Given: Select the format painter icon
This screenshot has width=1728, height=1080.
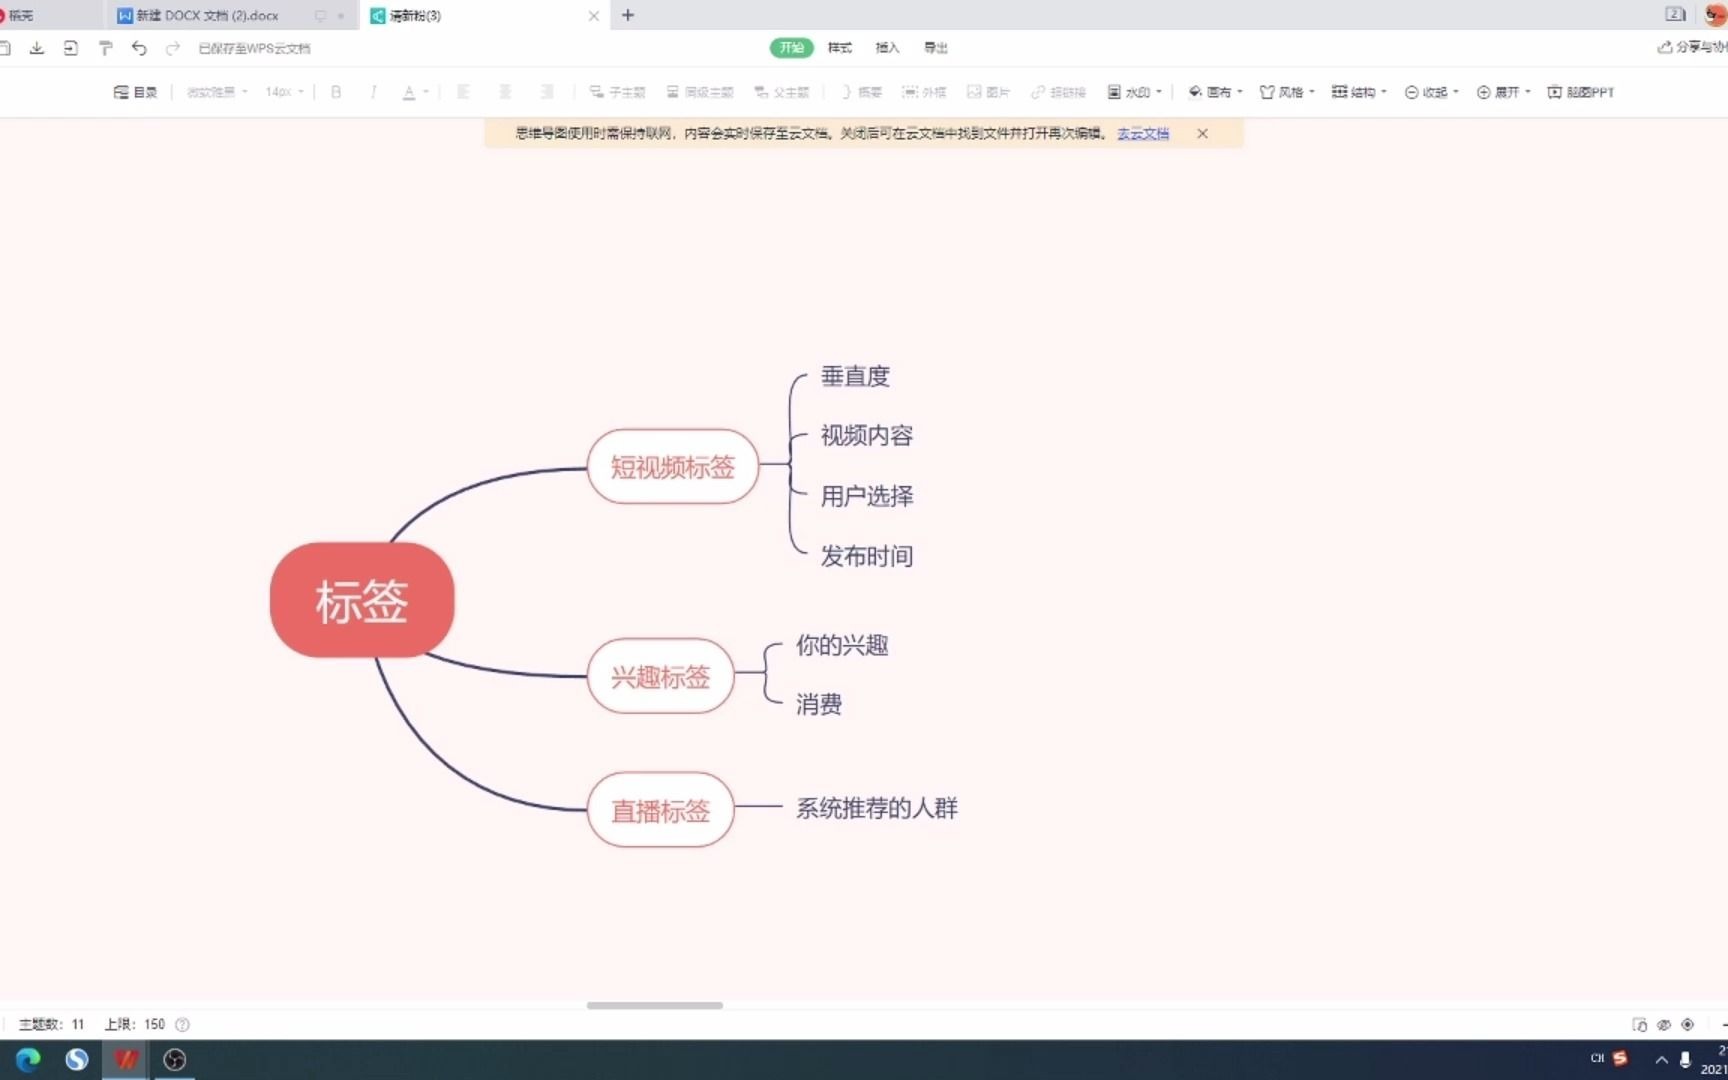Looking at the screenshot, I should click(x=105, y=48).
